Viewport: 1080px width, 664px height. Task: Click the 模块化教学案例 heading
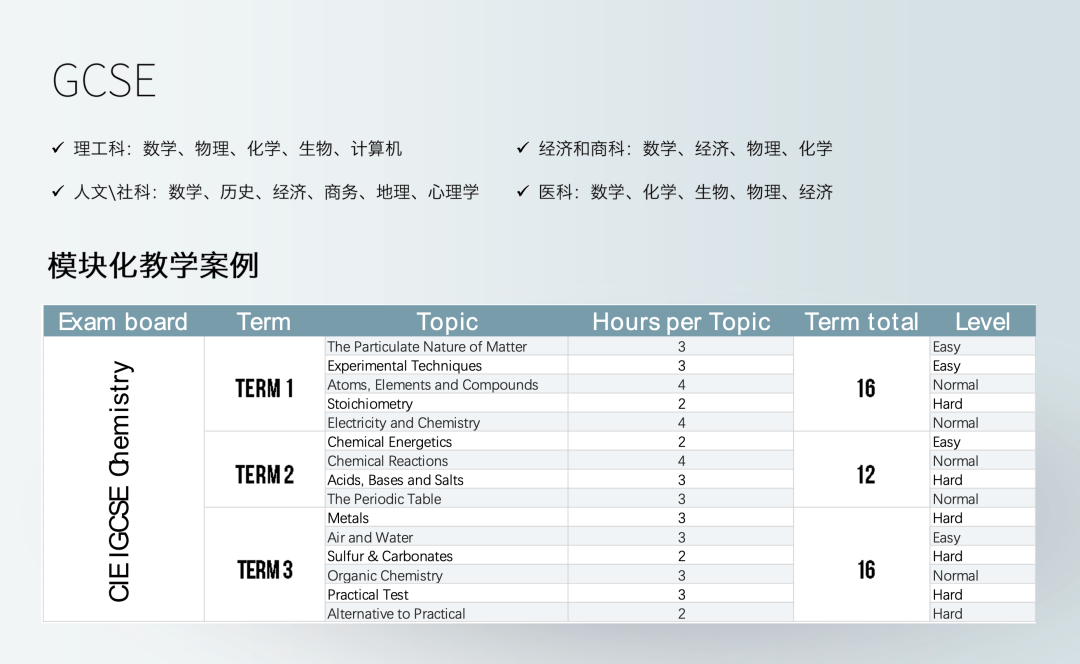(x=153, y=265)
